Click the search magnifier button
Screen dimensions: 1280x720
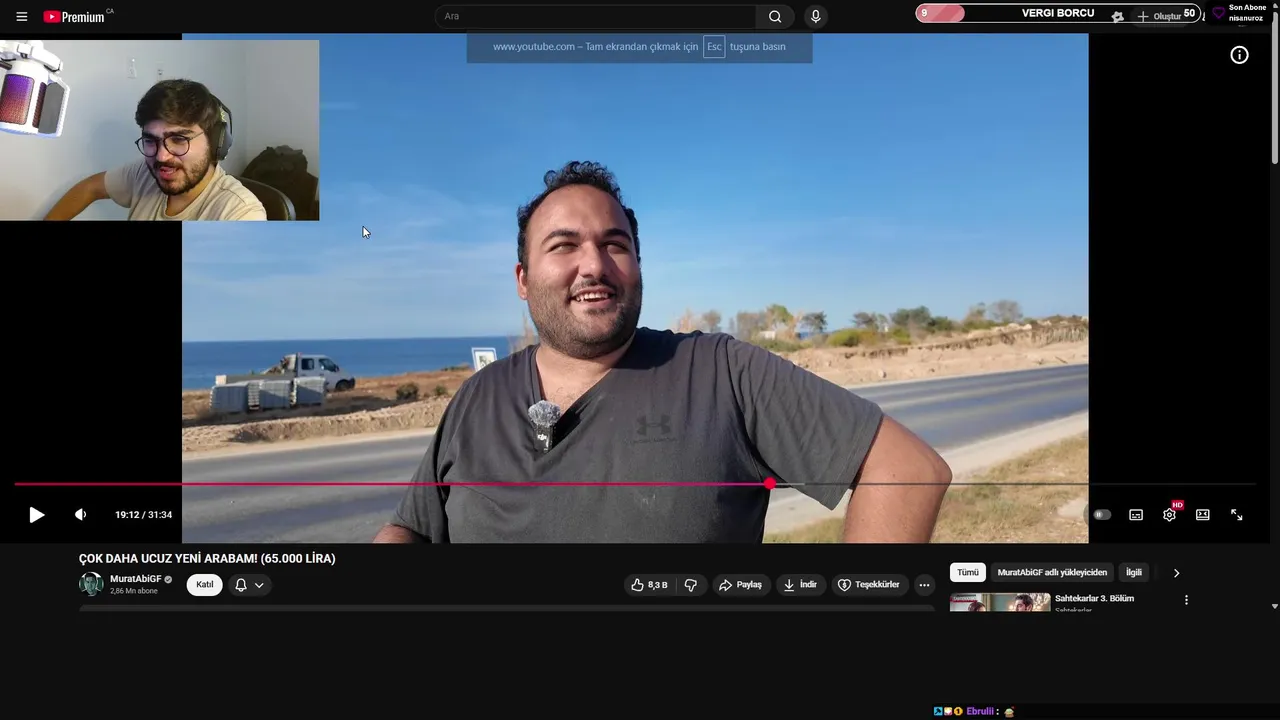[775, 16]
